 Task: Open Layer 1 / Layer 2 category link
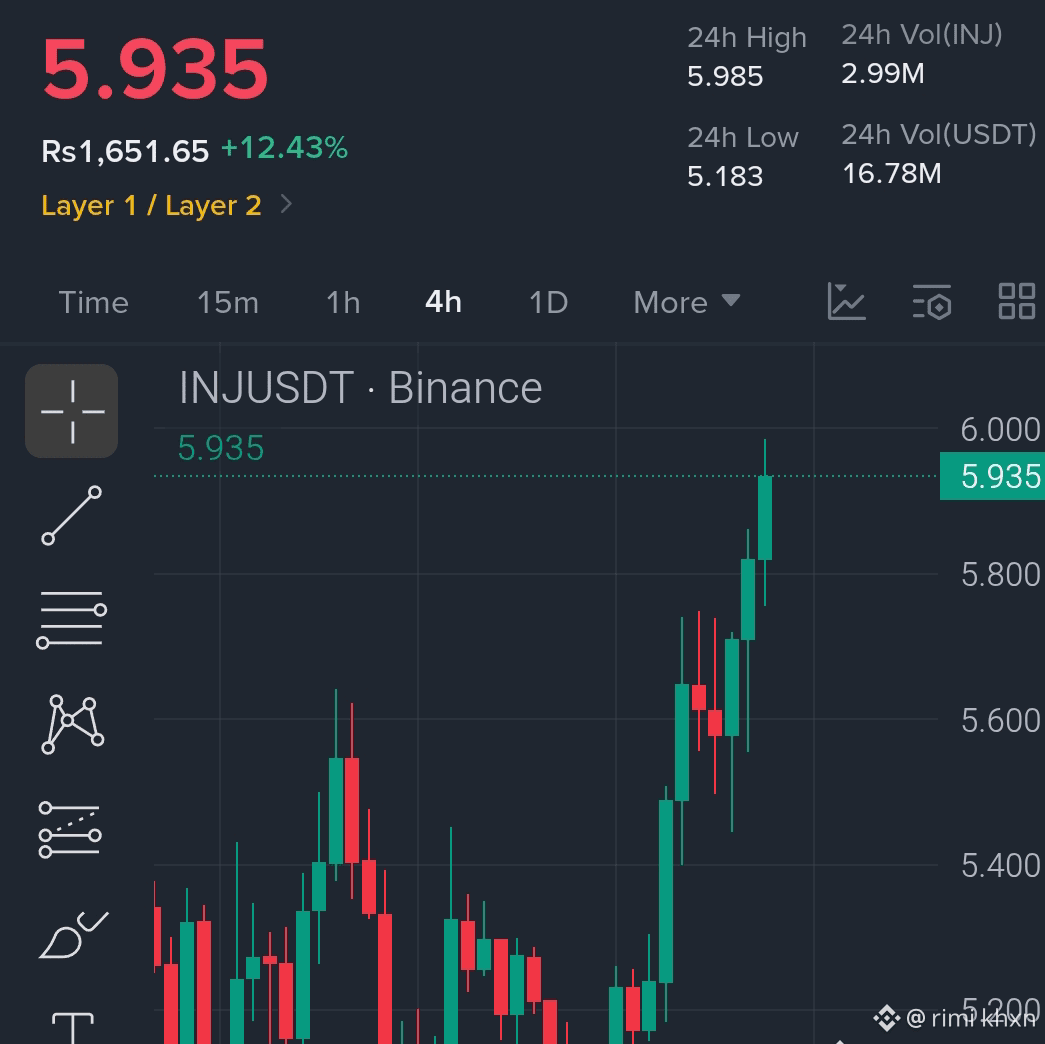point(151,205)
